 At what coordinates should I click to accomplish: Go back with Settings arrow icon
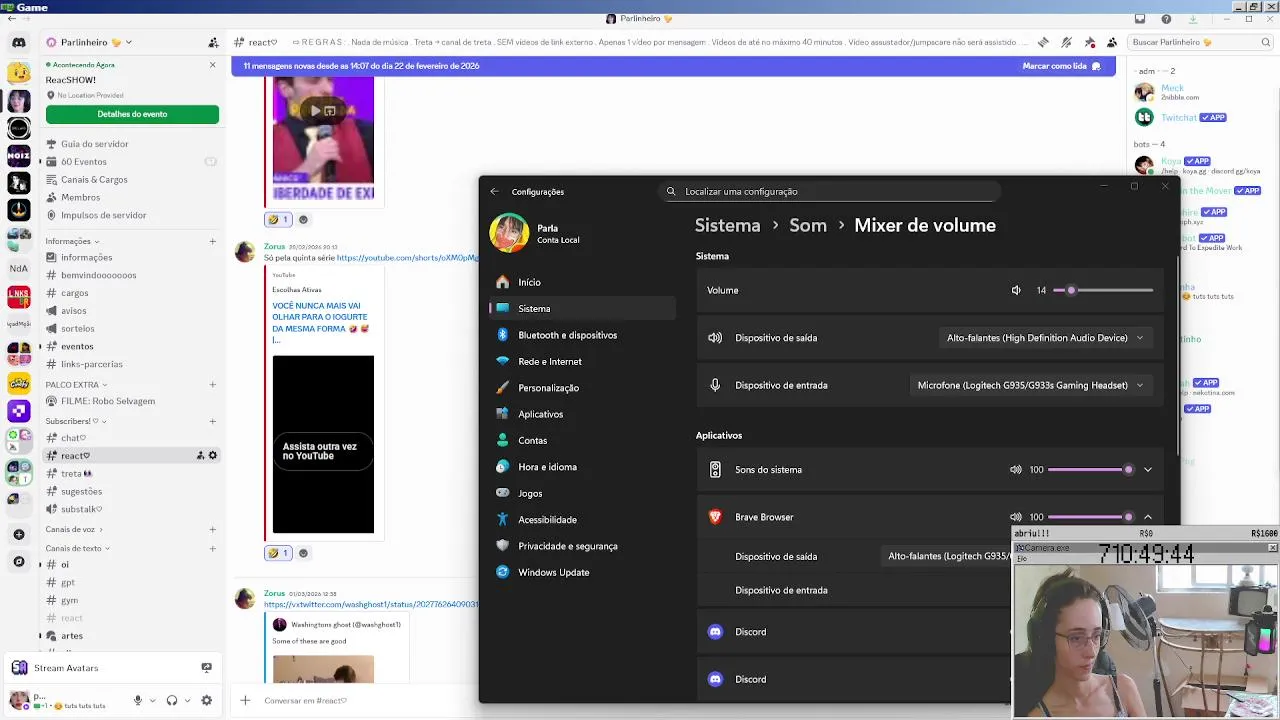click(494, 192)
